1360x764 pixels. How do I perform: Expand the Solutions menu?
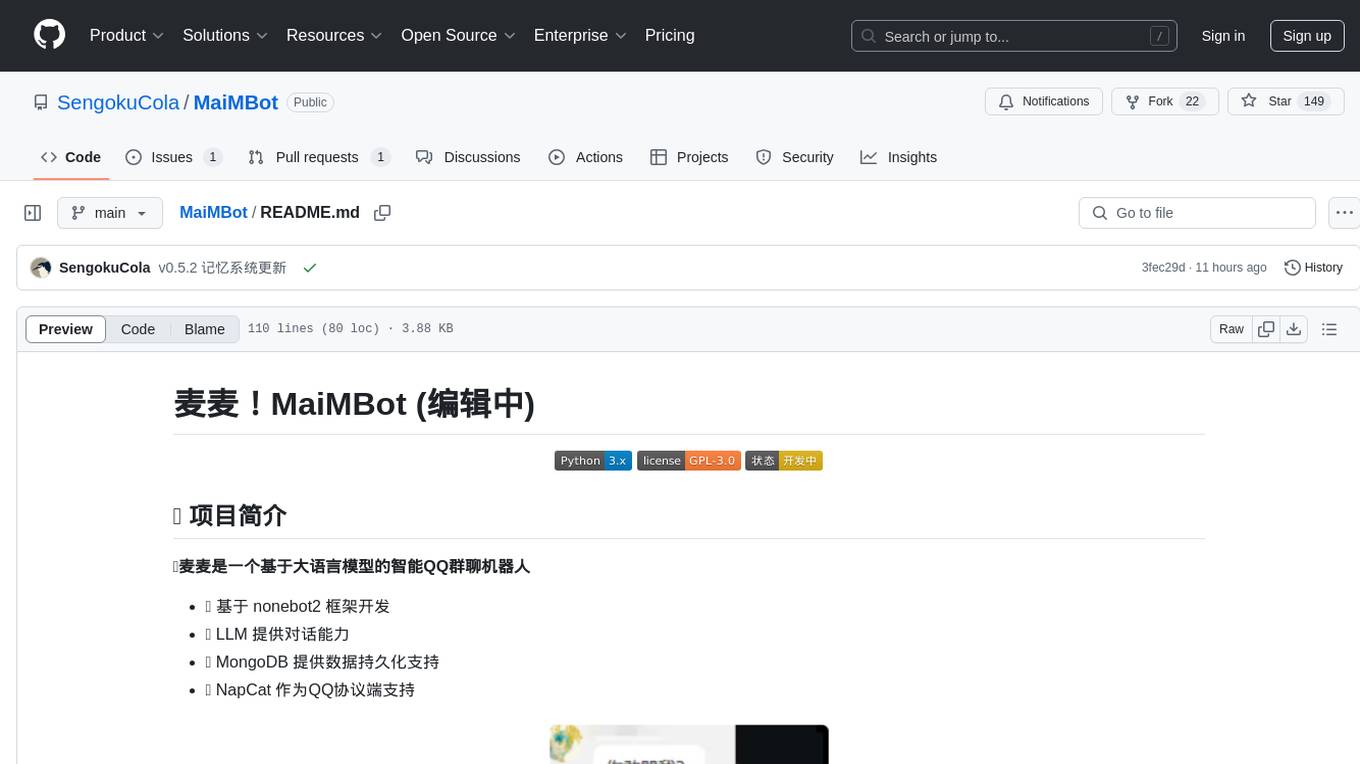225,35
